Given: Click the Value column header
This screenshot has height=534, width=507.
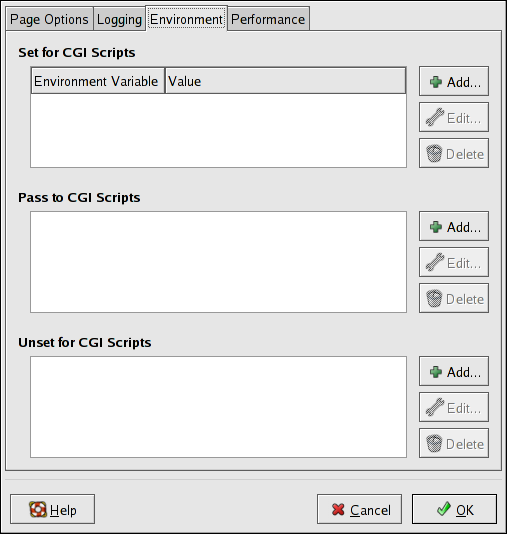Looking at the screenshot, I should pyautogui.click(x=285, y=81).
